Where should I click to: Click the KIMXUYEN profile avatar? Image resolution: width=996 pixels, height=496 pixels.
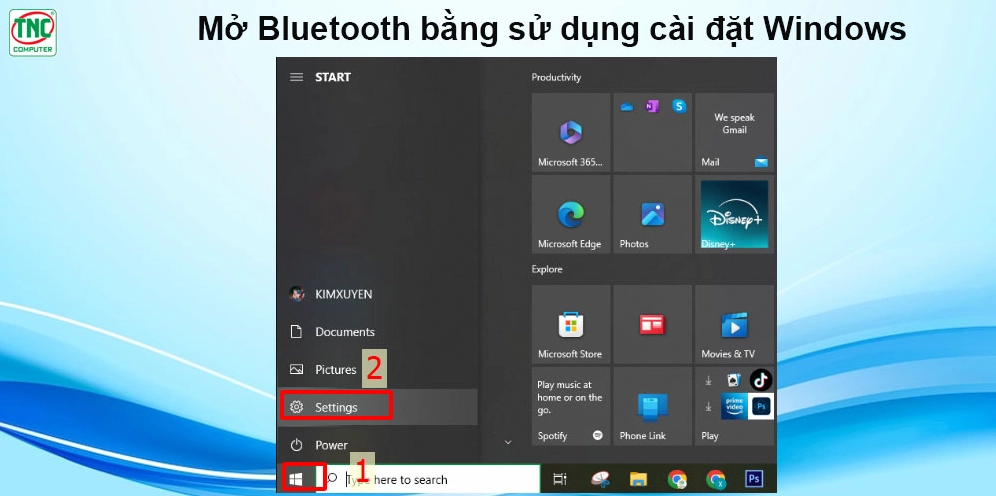[x=296, y=294]
